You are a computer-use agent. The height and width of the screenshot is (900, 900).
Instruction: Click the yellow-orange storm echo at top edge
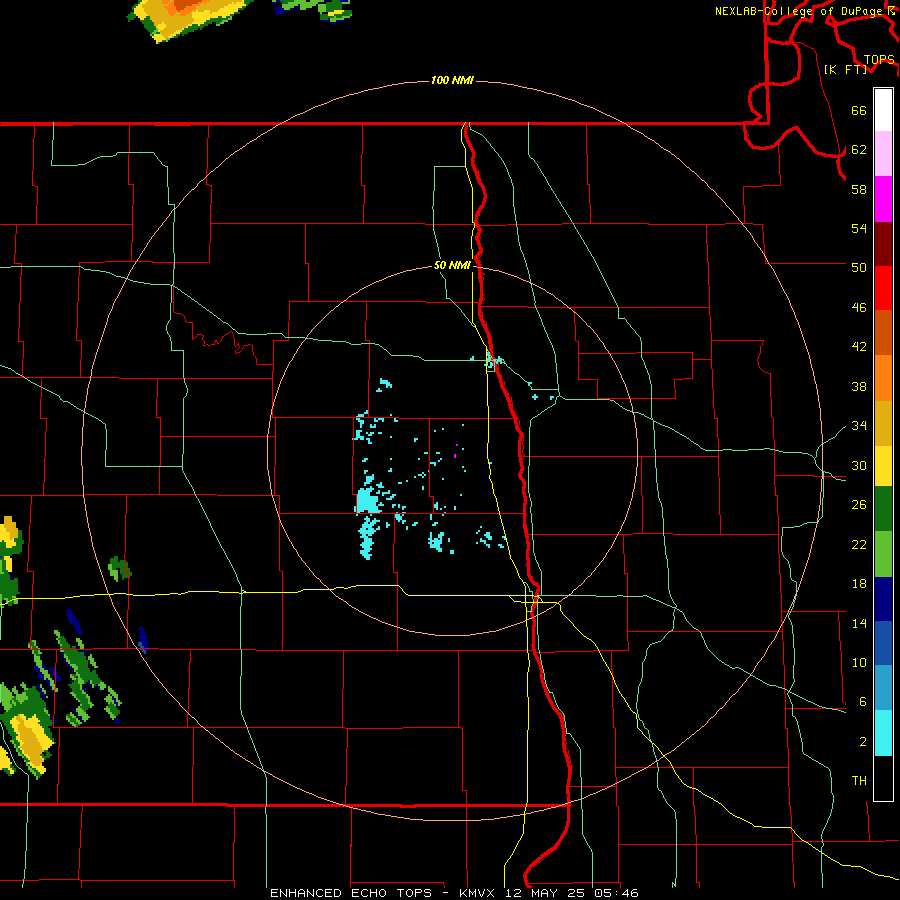pyautogui.click(x=189, y=17)
